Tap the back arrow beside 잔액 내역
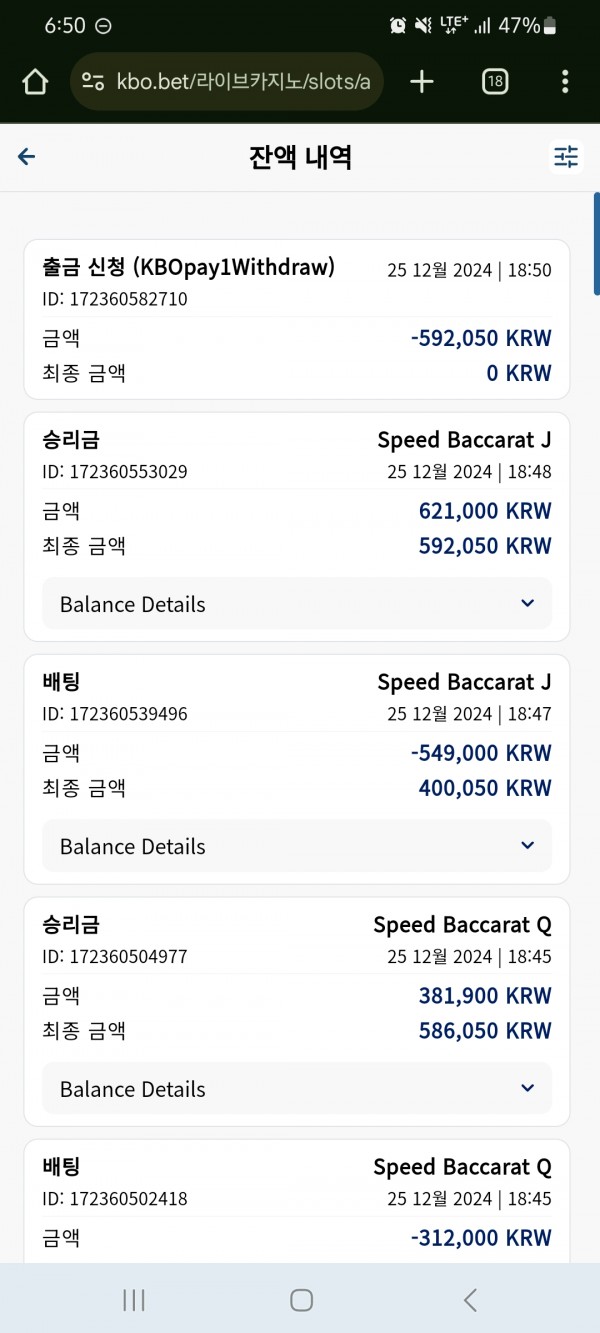Screen dimensions: 600x1333 27,157
